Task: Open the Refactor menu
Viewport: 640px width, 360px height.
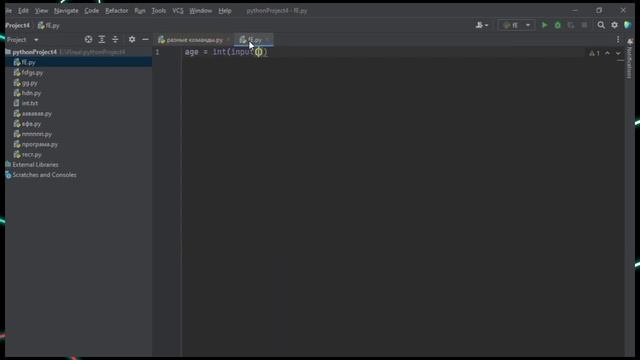Action: click(116, 11)
